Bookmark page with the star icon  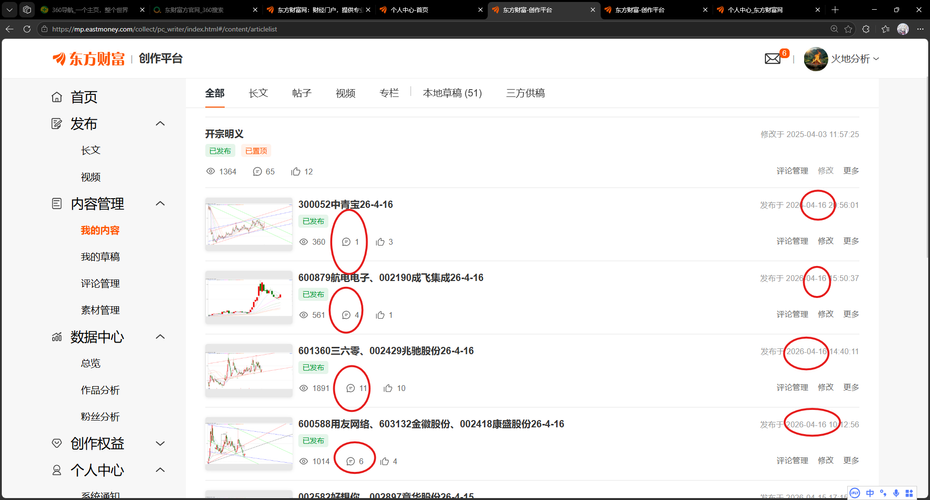(848, 28)
